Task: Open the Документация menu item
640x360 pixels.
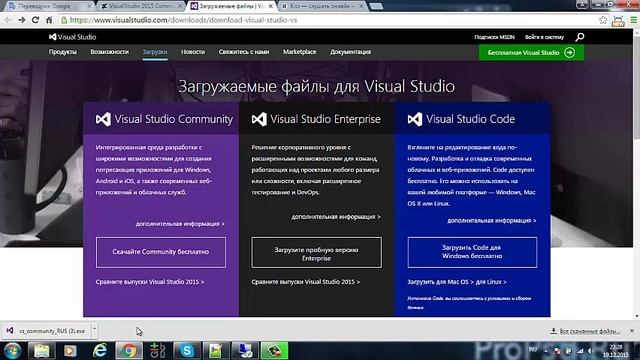Action: point(351,52)
